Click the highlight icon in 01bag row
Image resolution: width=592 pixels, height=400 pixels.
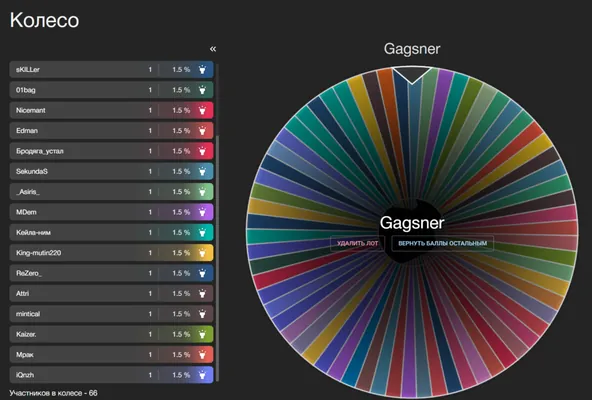202,90
